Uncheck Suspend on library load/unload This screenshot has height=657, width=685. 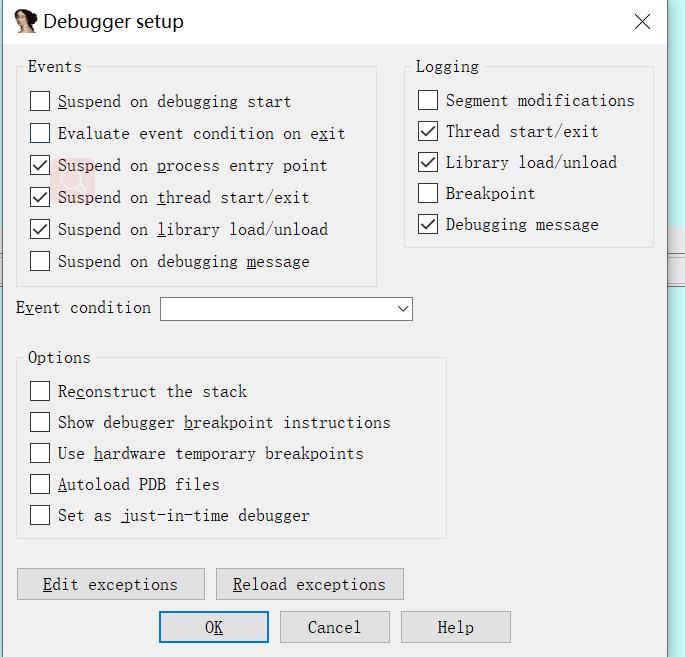click(40, 229)
